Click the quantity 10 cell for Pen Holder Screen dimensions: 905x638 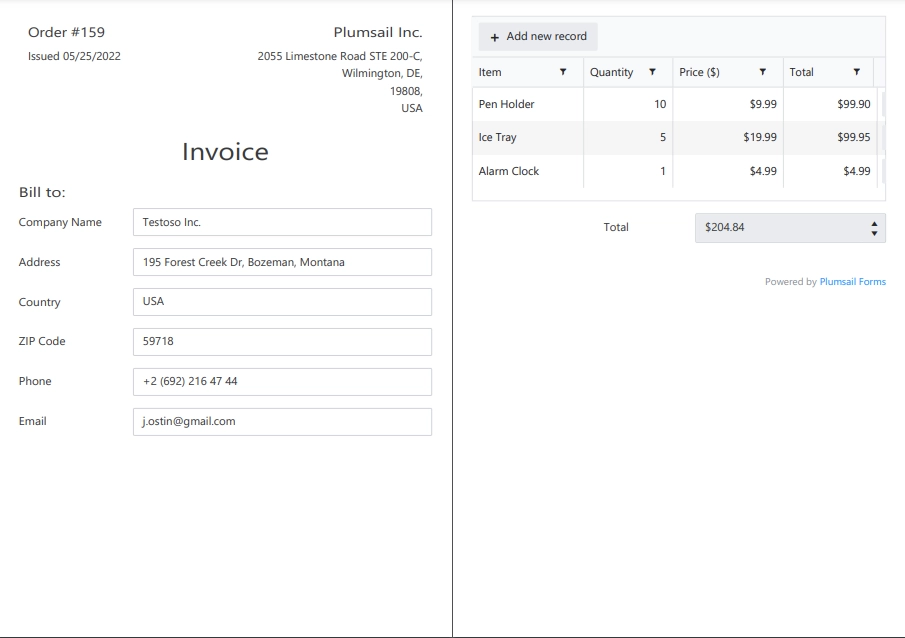(x=628, y=105)
